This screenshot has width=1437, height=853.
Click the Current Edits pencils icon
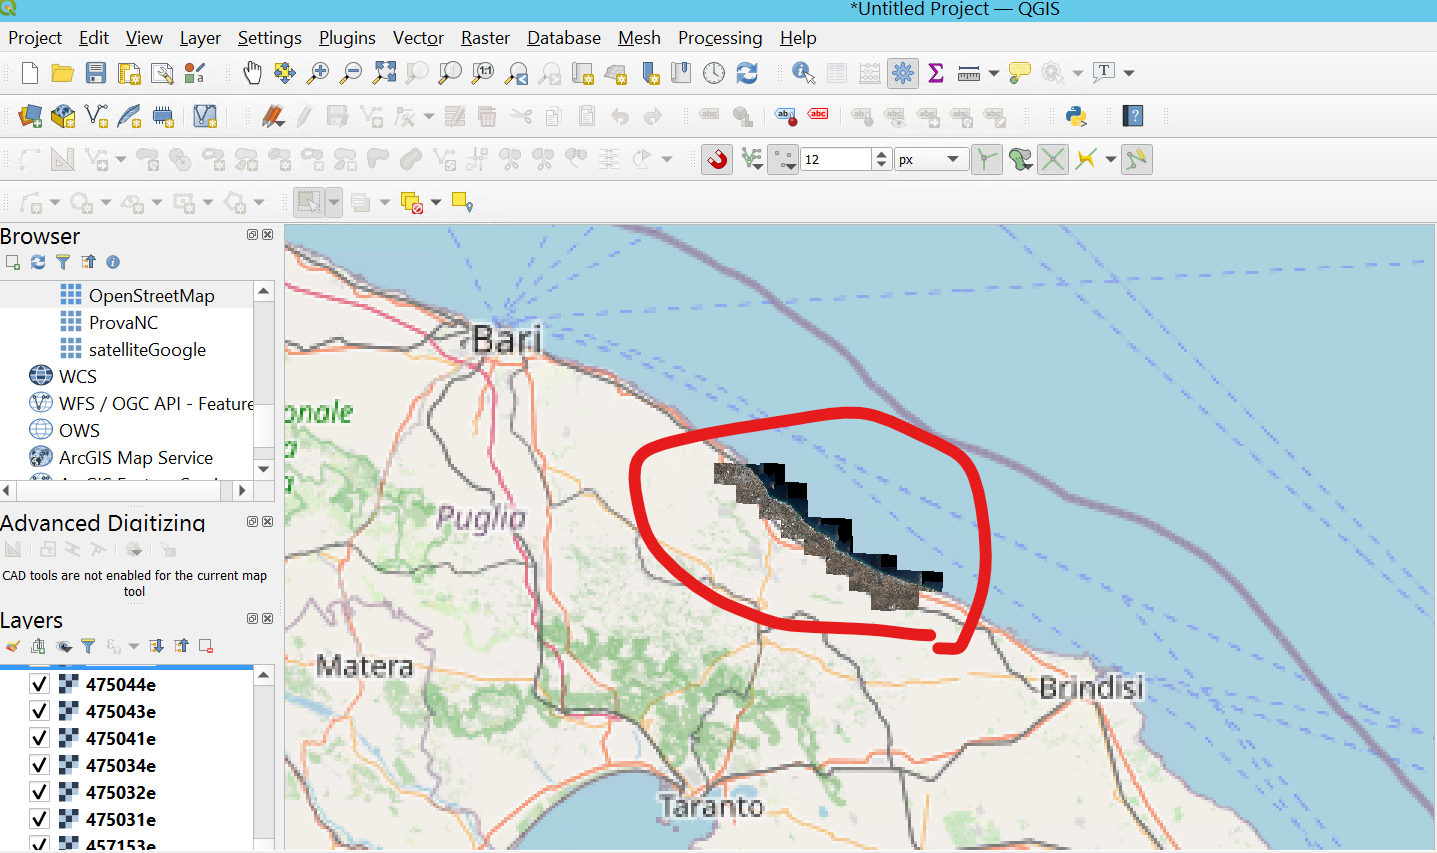pos(272,116)
